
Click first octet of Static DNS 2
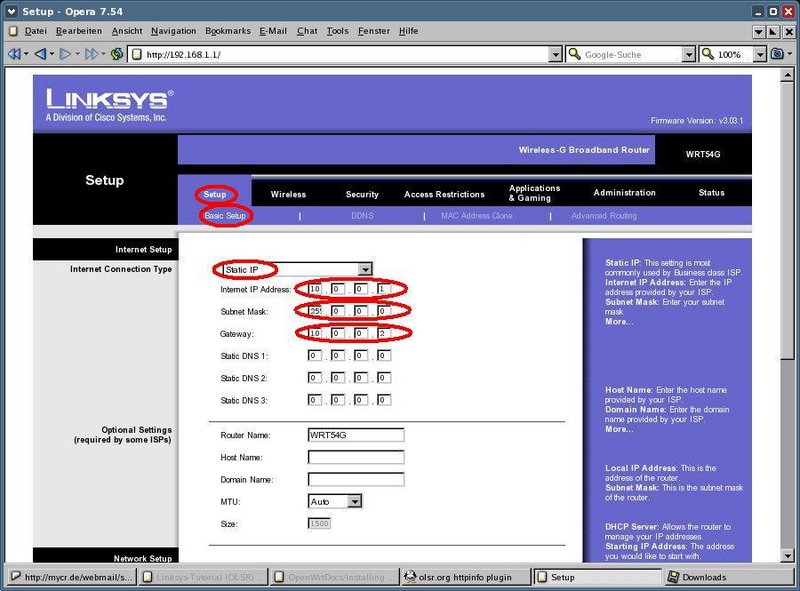point(315,378)
